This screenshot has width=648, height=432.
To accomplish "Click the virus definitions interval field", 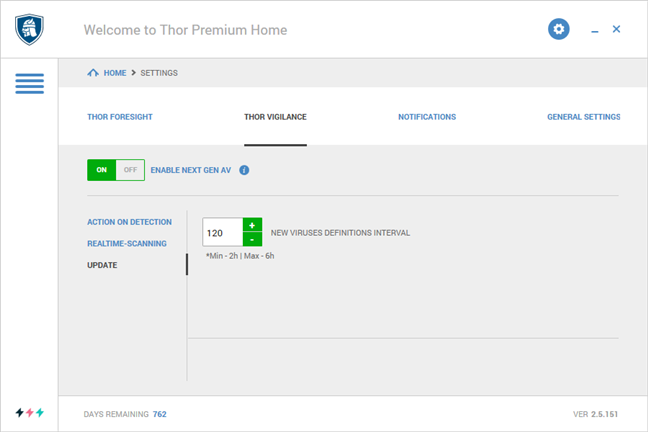I will click(x=222, y=232).
